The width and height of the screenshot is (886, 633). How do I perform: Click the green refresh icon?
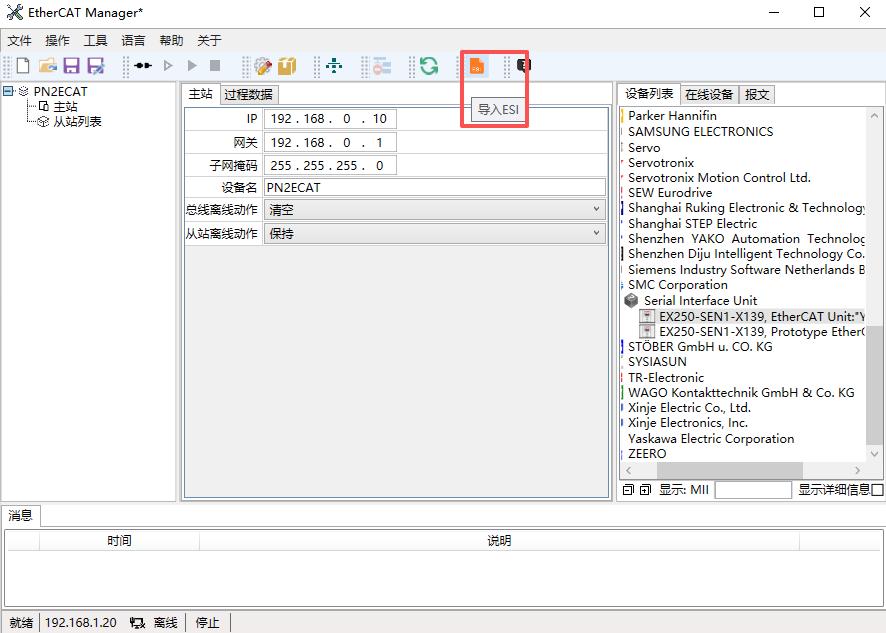pos(429,66)
